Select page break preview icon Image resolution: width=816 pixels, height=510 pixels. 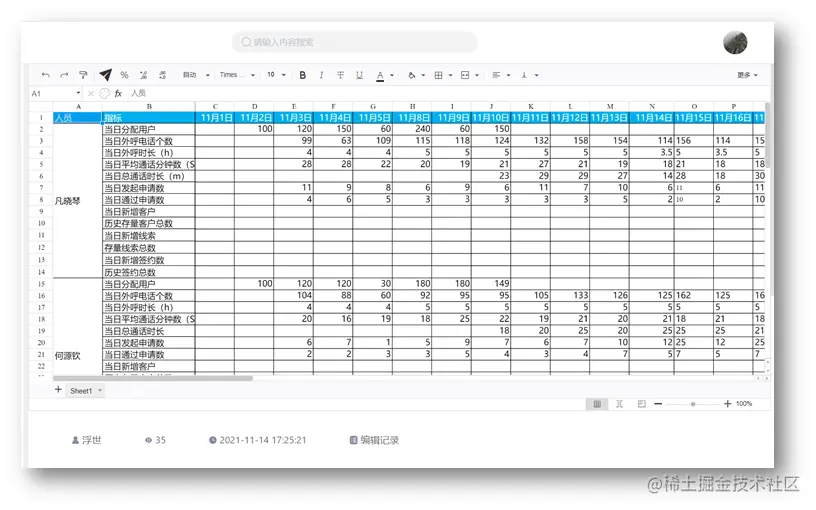point(642,404)
